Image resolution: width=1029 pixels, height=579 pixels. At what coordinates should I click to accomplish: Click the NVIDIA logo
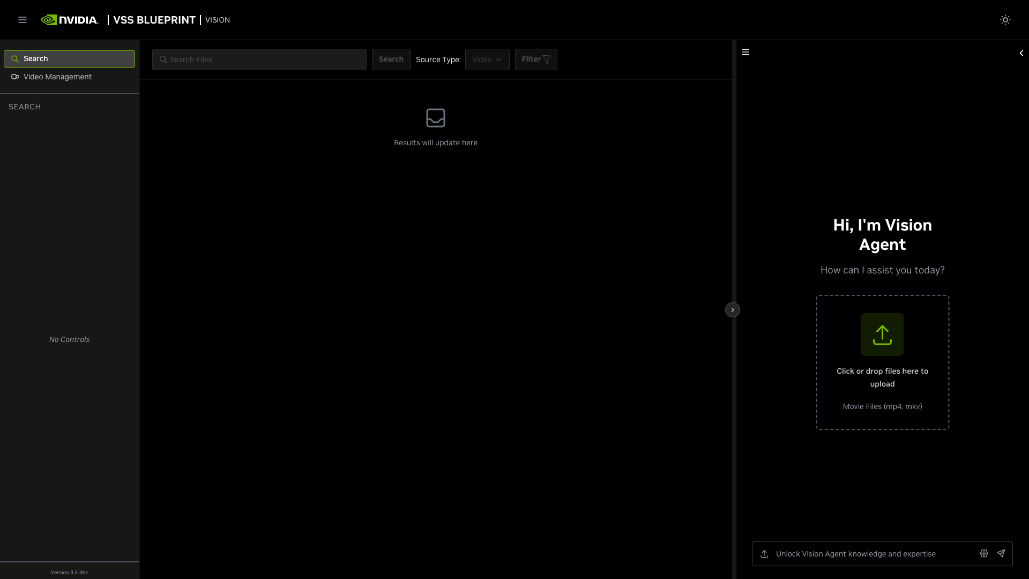[x=70, y=20]
